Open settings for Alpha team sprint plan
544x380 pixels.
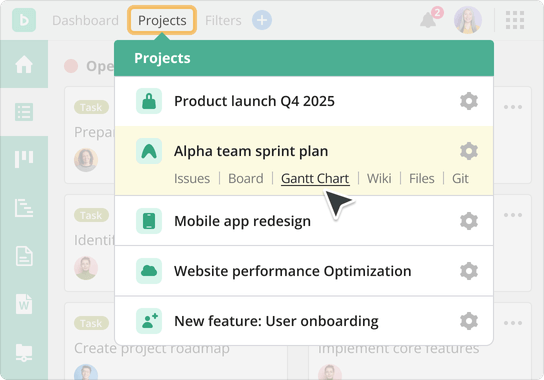(x=469, y=151)
